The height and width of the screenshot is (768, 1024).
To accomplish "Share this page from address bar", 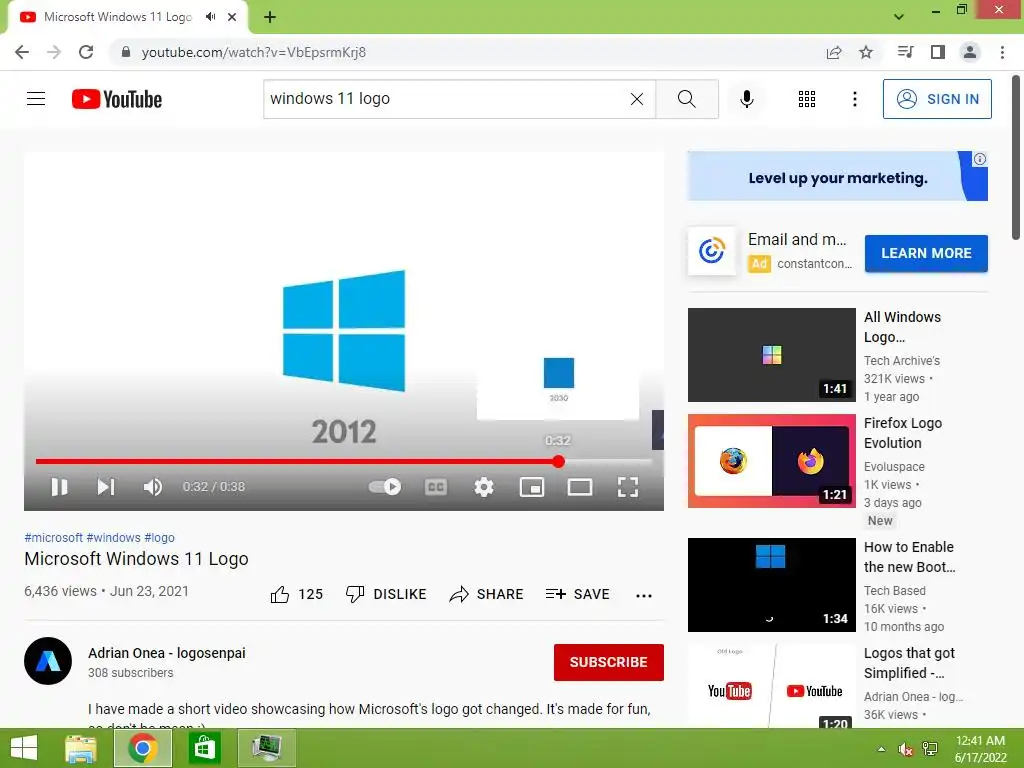I will pos(834,52).
